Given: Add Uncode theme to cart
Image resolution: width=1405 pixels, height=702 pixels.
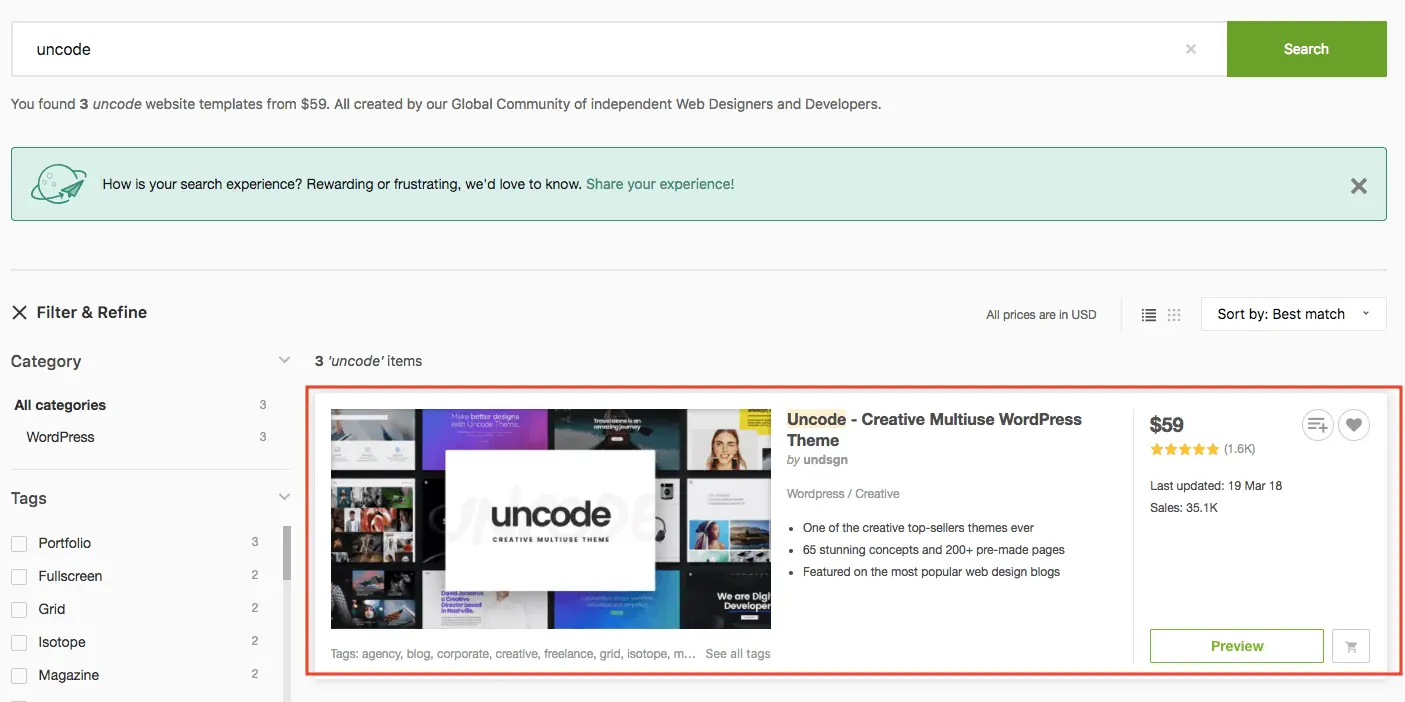Looking at the screenshot, I should coord(1351,646).
